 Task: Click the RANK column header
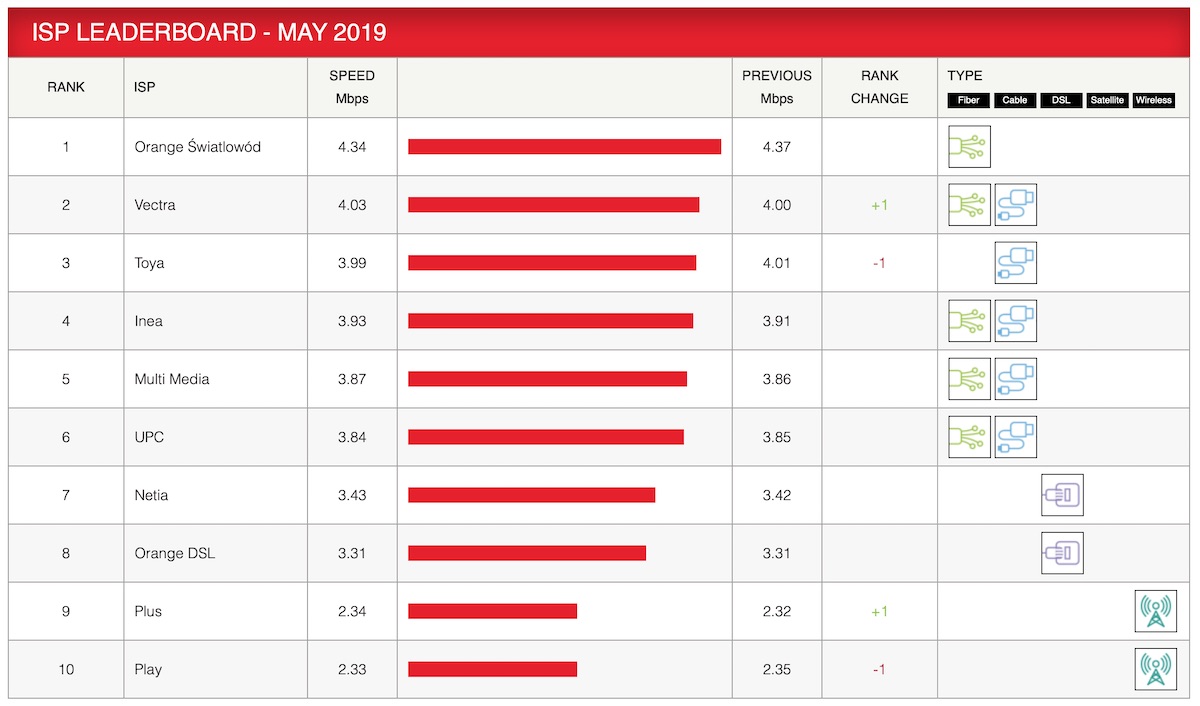pyautogui.click(x=66, y=87)
